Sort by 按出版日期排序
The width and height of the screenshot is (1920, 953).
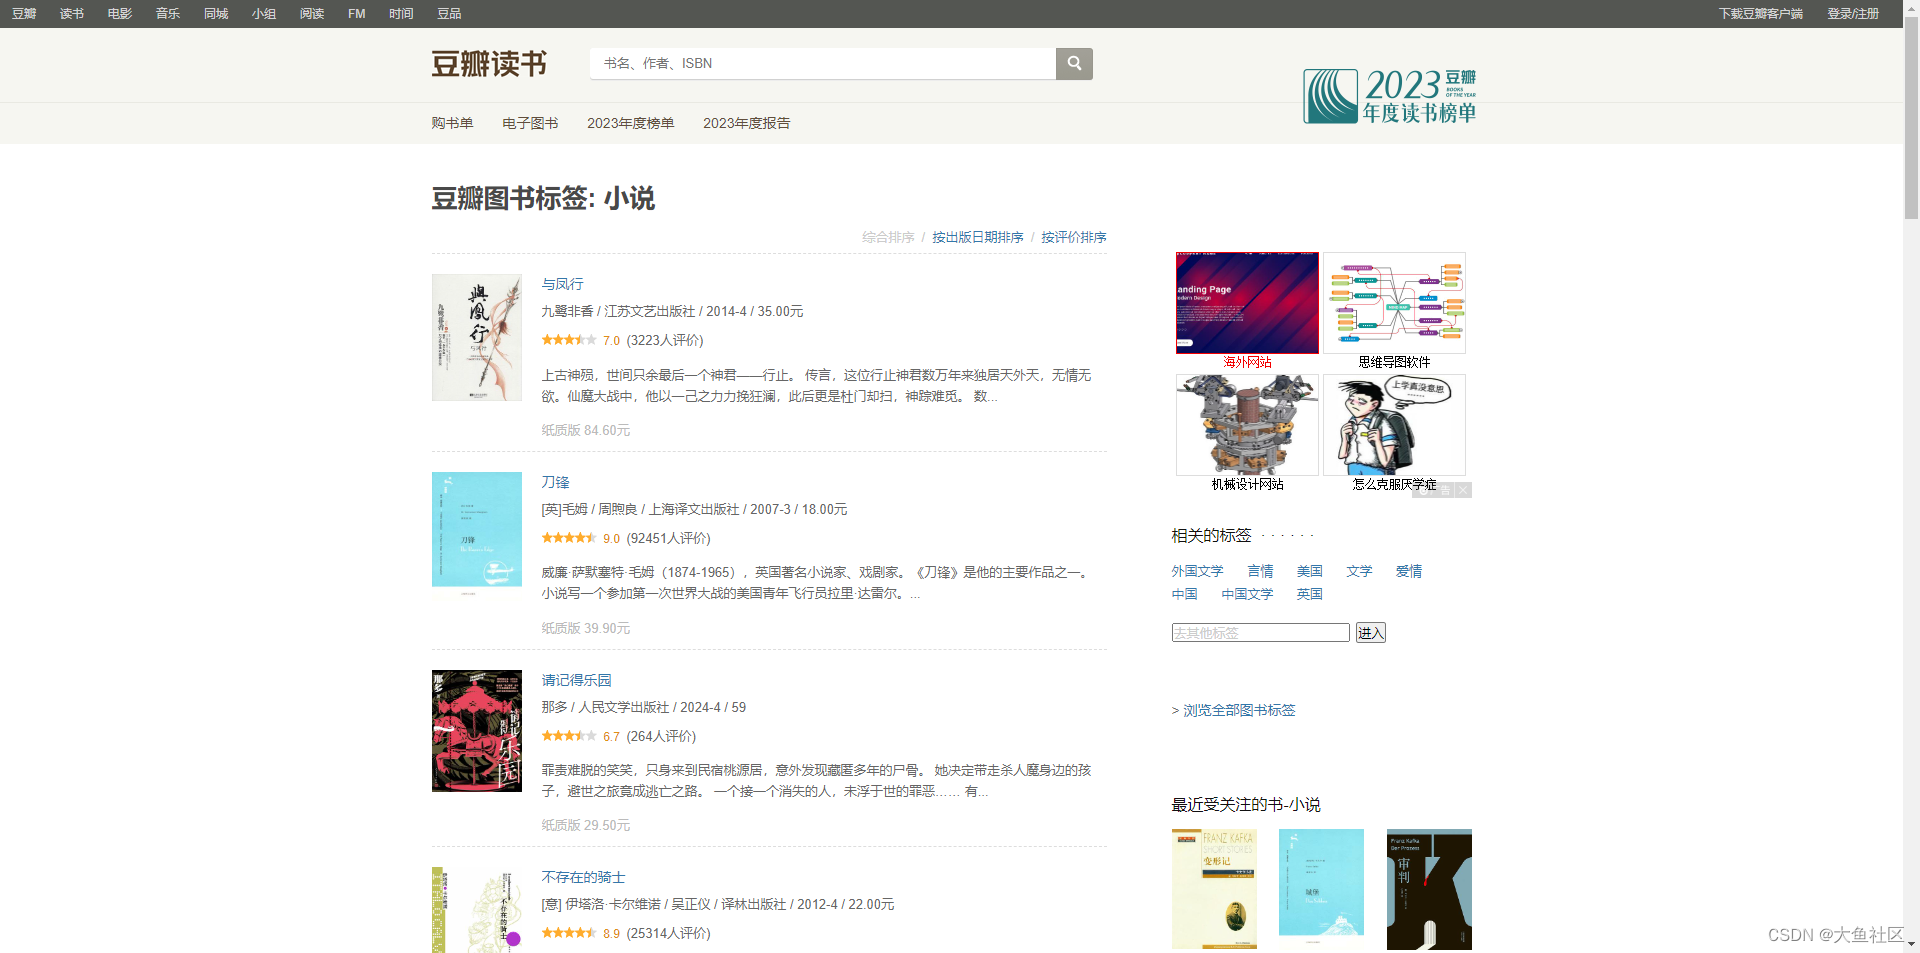tap(977, 237)
